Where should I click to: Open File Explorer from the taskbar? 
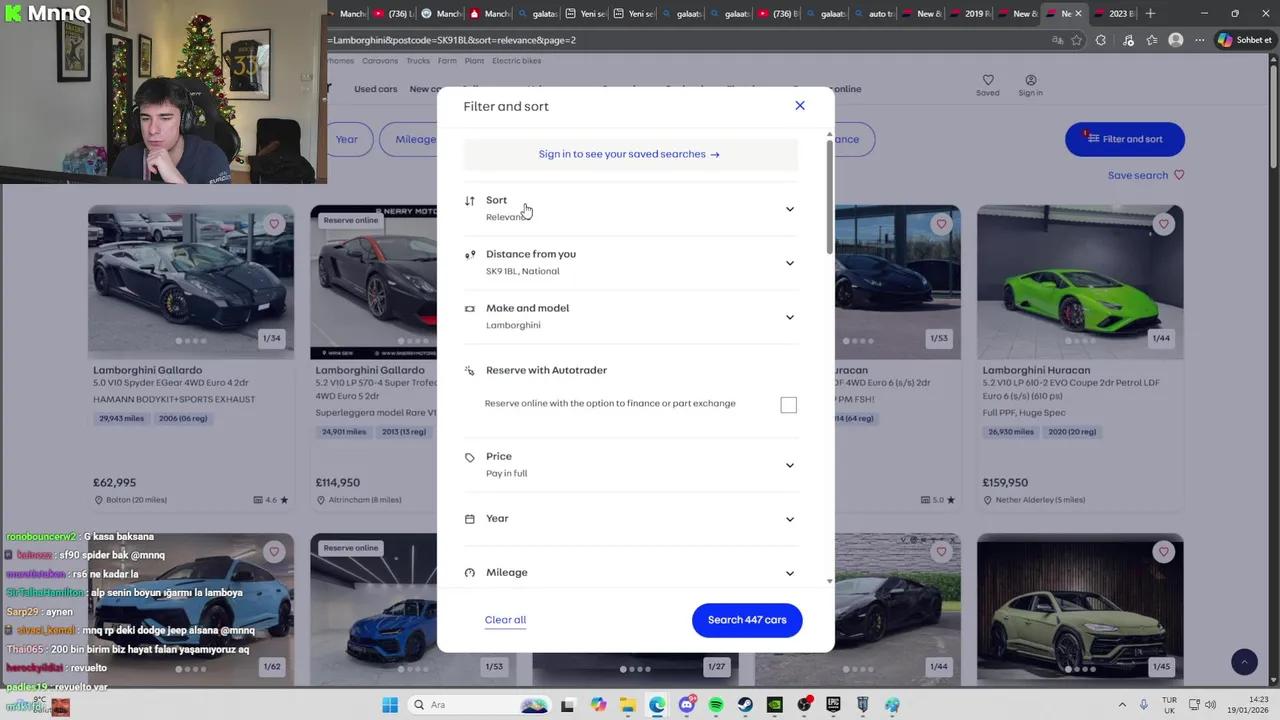[627, 705]
